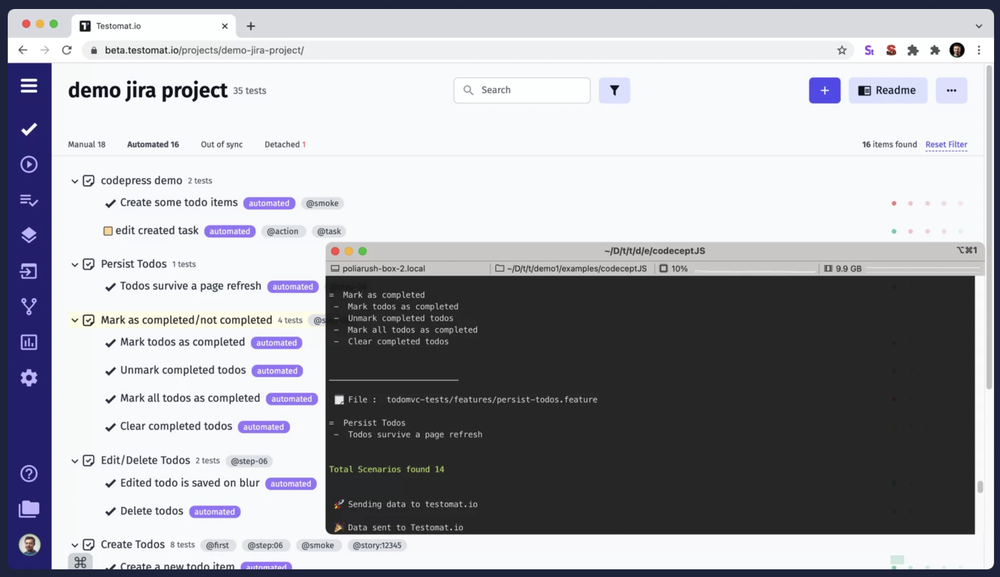Open the layers stack icon in sidebar
Viewport: 1000px width, 577px height.
(x=29, y=235)
